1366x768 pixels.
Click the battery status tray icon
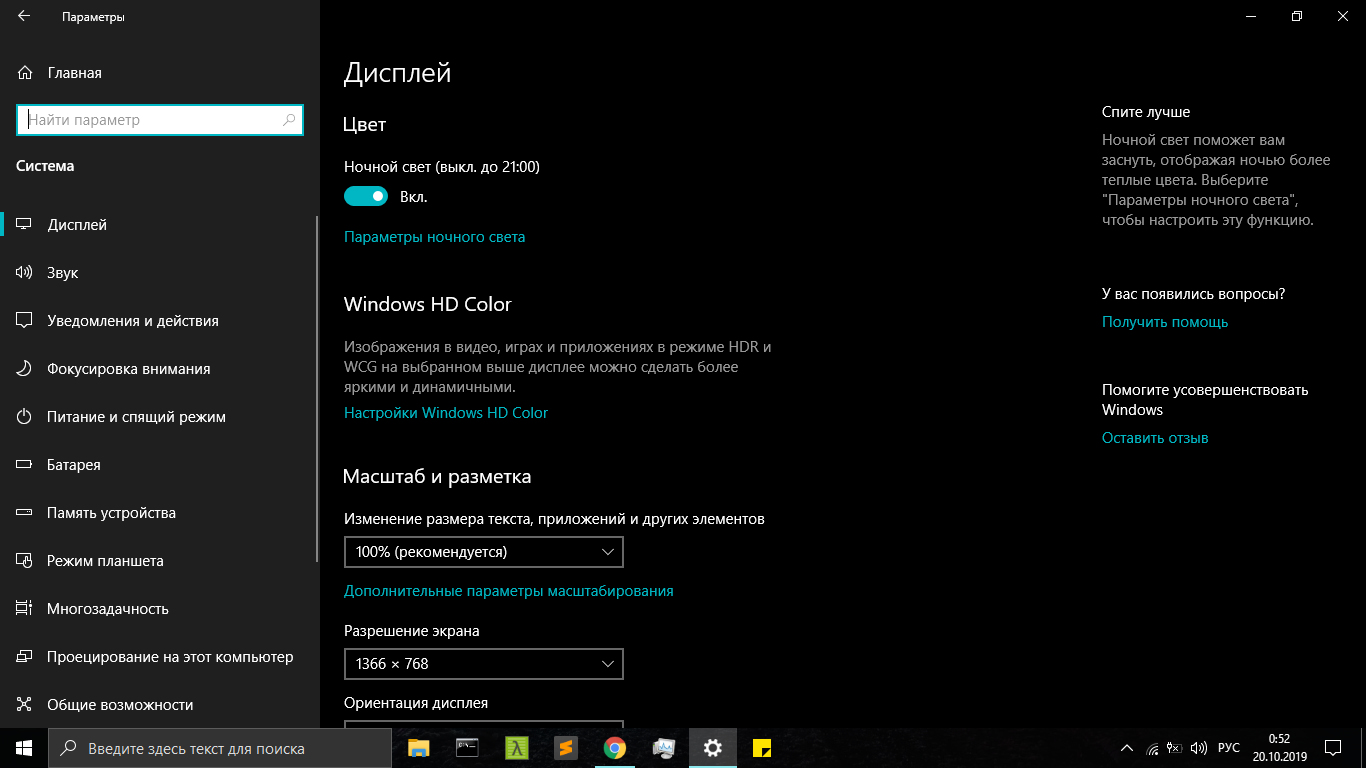(x=1175, y=748)
